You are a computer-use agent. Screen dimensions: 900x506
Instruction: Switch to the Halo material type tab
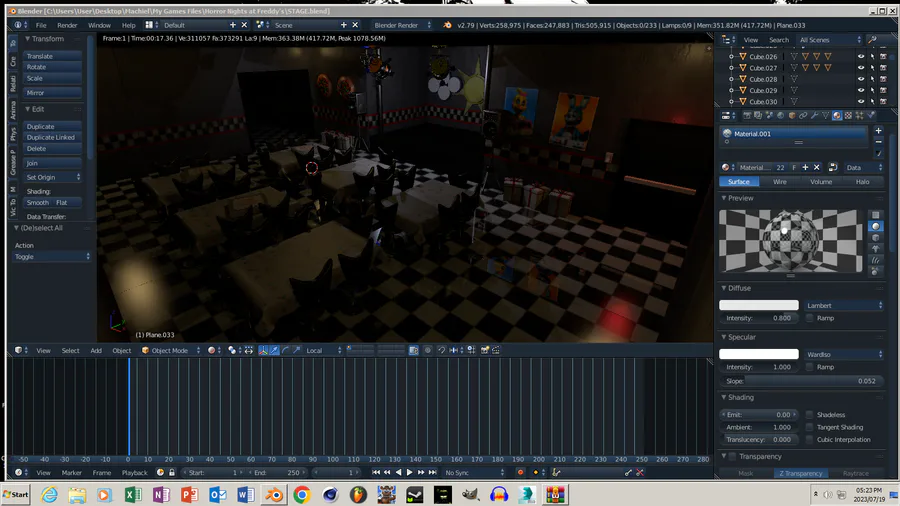[862, 182]
